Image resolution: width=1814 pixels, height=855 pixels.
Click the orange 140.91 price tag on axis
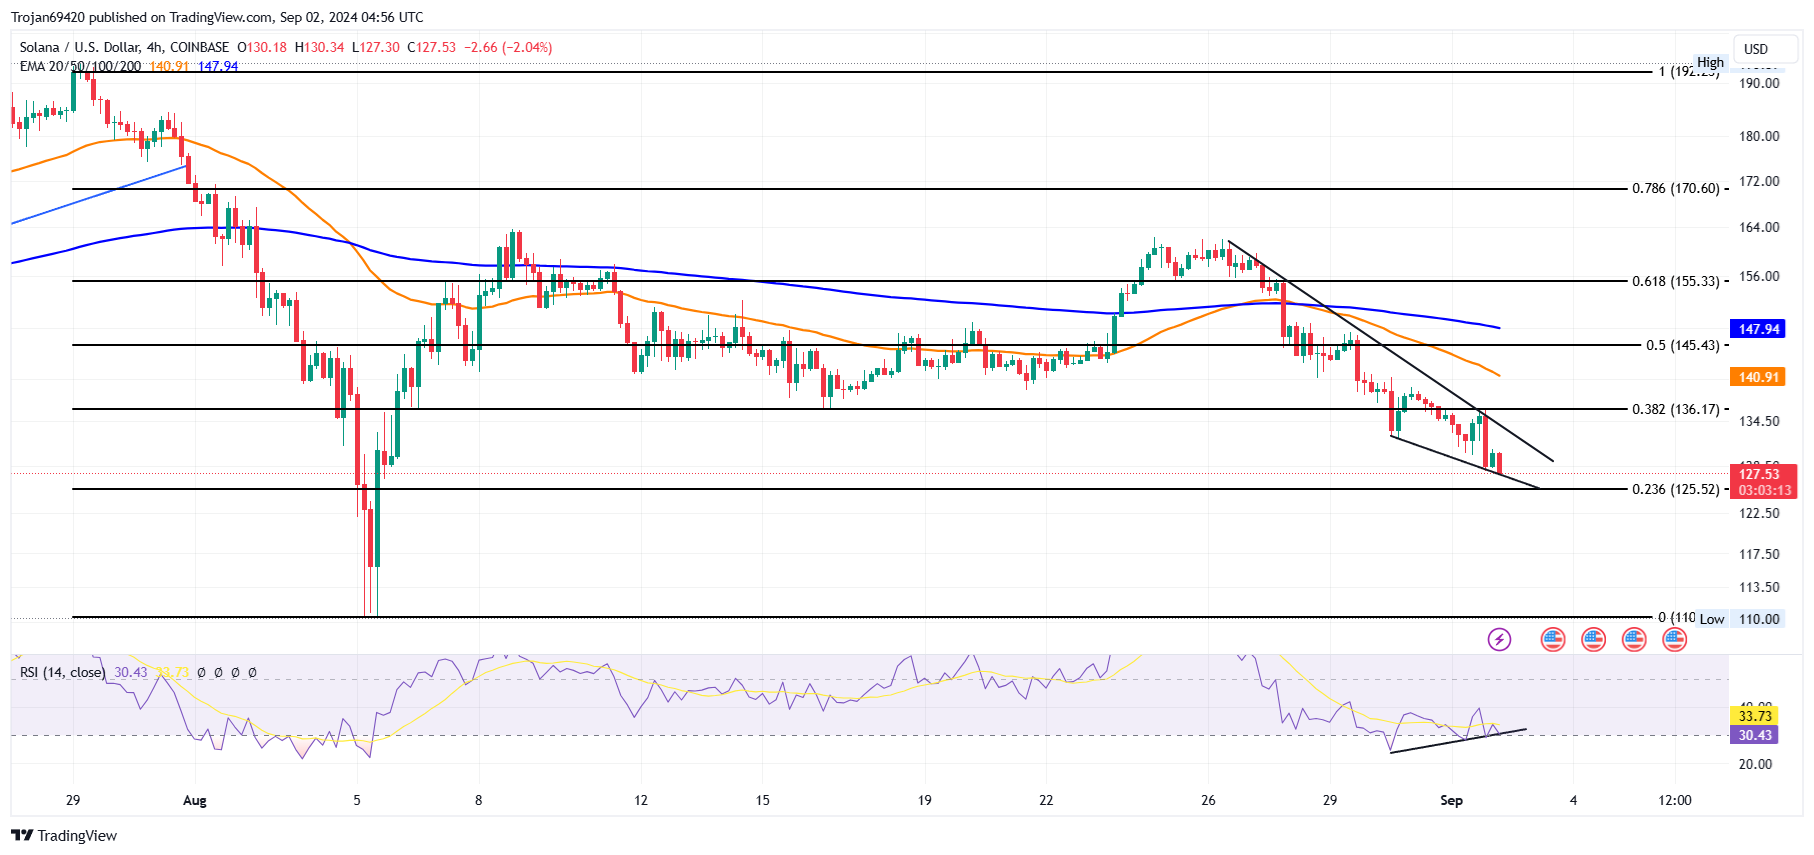tap(1759, 377)
